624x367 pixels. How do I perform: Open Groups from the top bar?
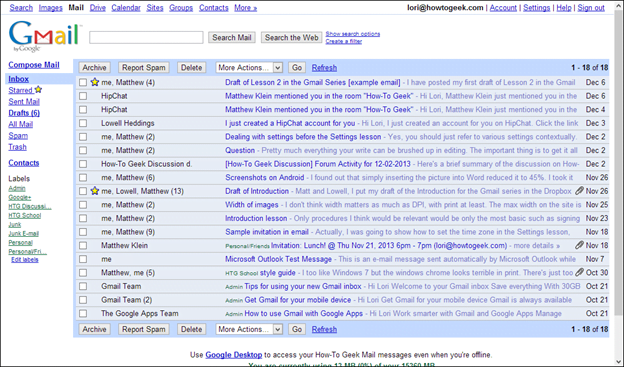(181, 8)
